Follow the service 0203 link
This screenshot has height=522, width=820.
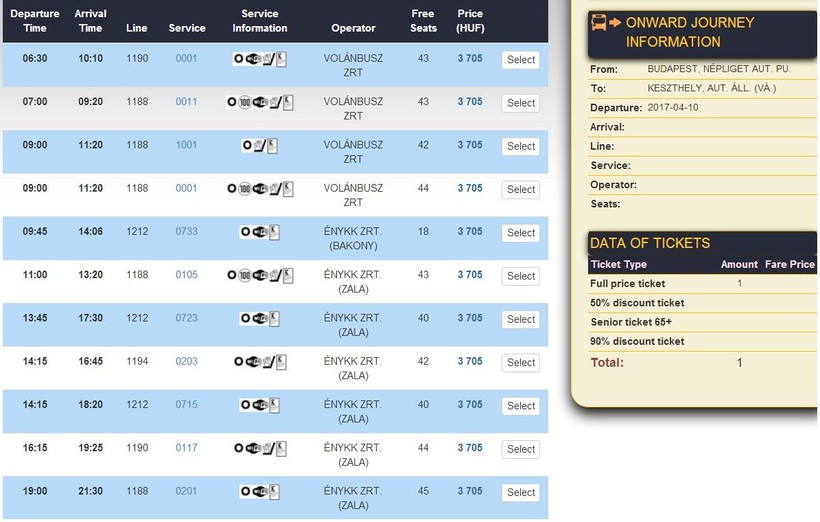[x=186, y=362]
